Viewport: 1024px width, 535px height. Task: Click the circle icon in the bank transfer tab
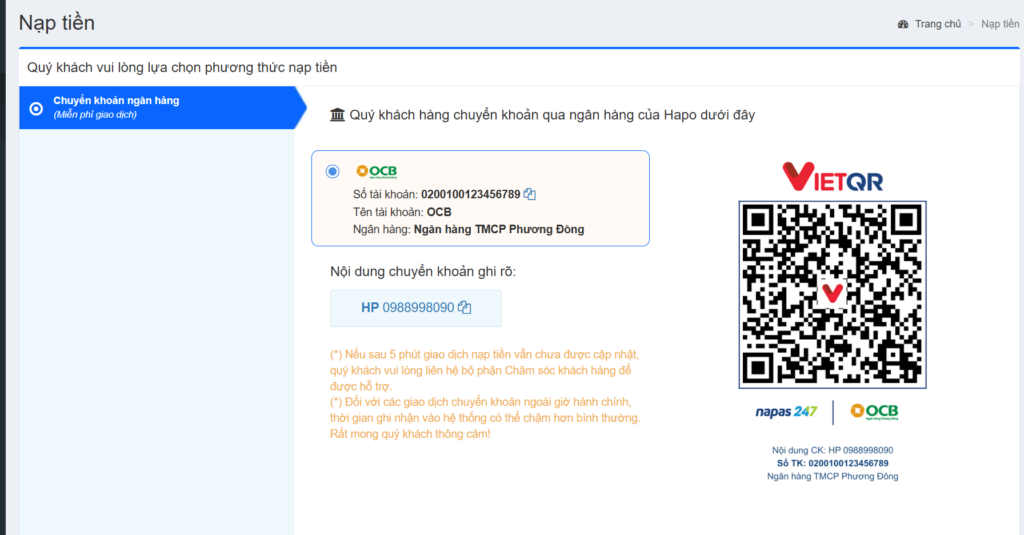(37, 108)
